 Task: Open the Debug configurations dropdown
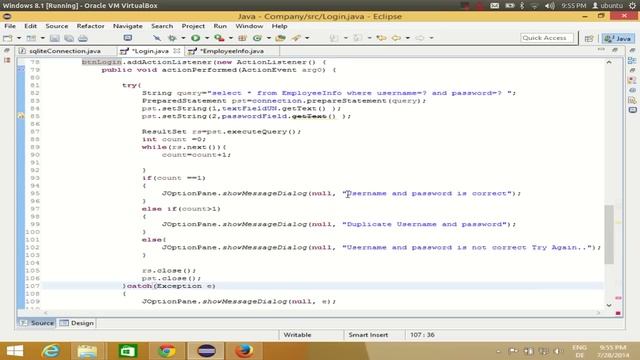(183, 38)
